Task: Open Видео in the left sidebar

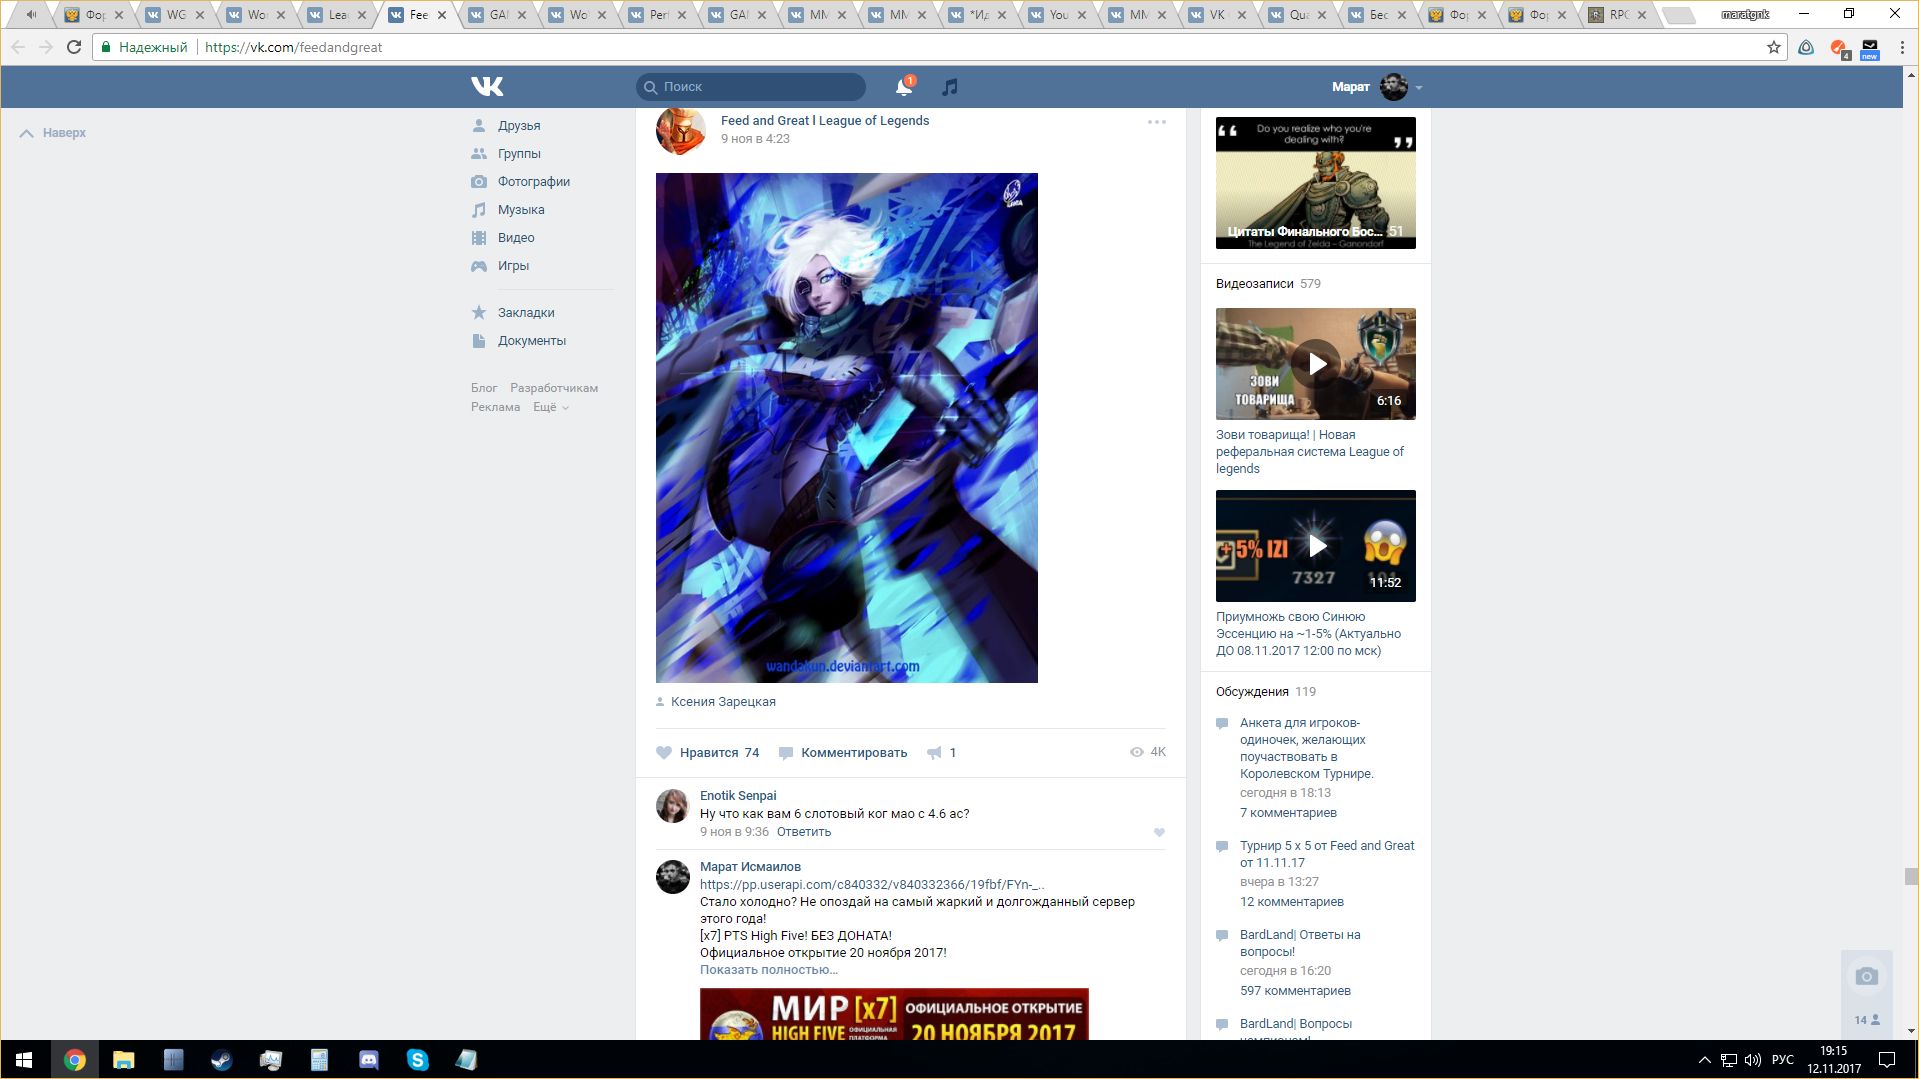Action: [516, 238]
